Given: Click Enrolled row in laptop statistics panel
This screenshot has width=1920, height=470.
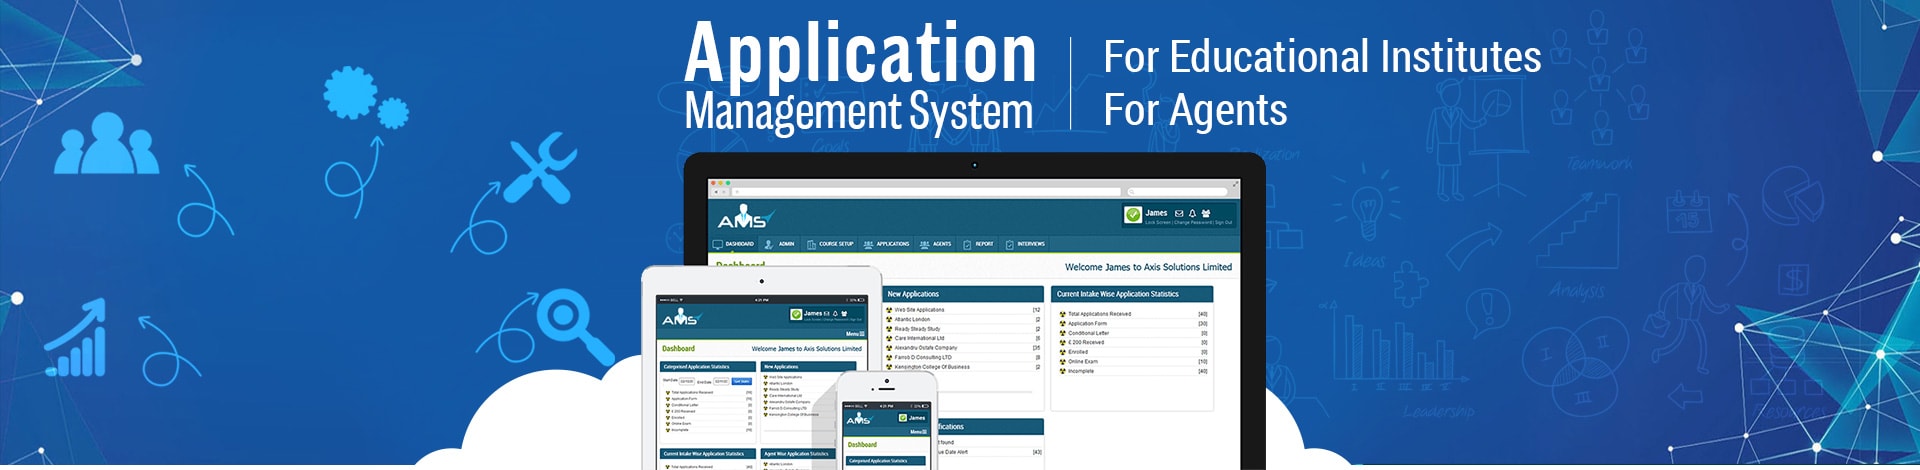Looking at the screenshot, I should click(1133, 352).
